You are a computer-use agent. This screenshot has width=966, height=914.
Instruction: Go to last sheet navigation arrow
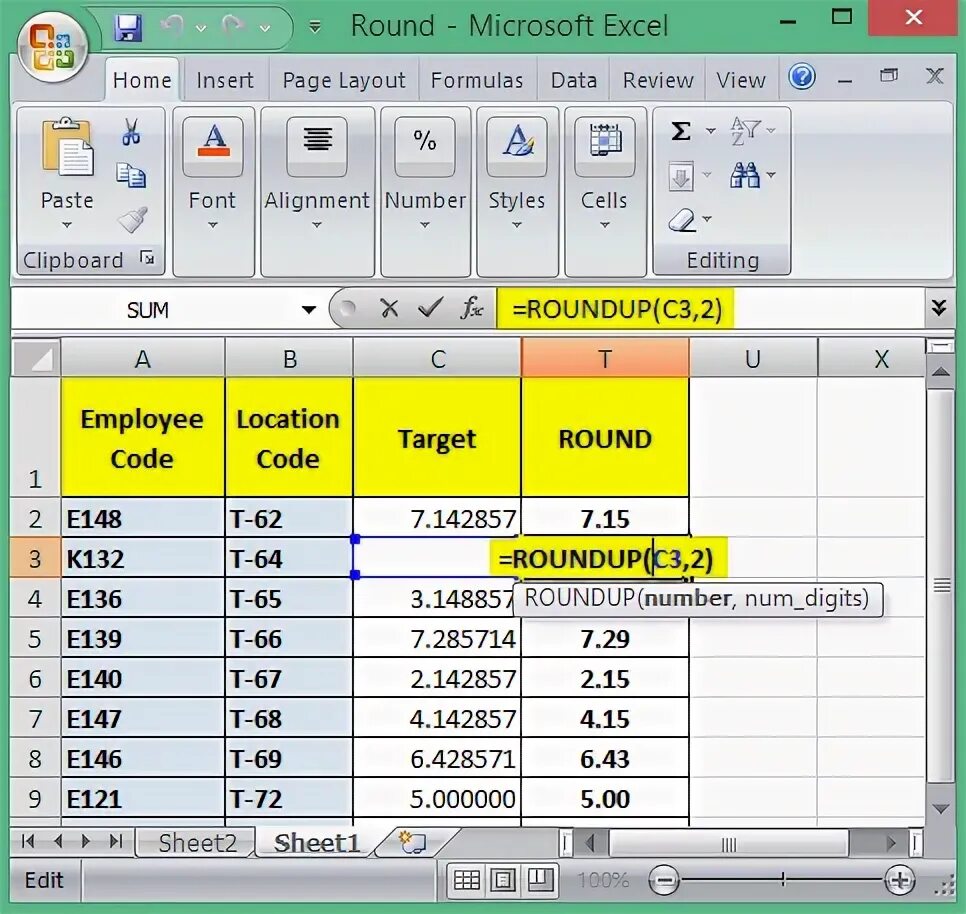tap(116, 841)
